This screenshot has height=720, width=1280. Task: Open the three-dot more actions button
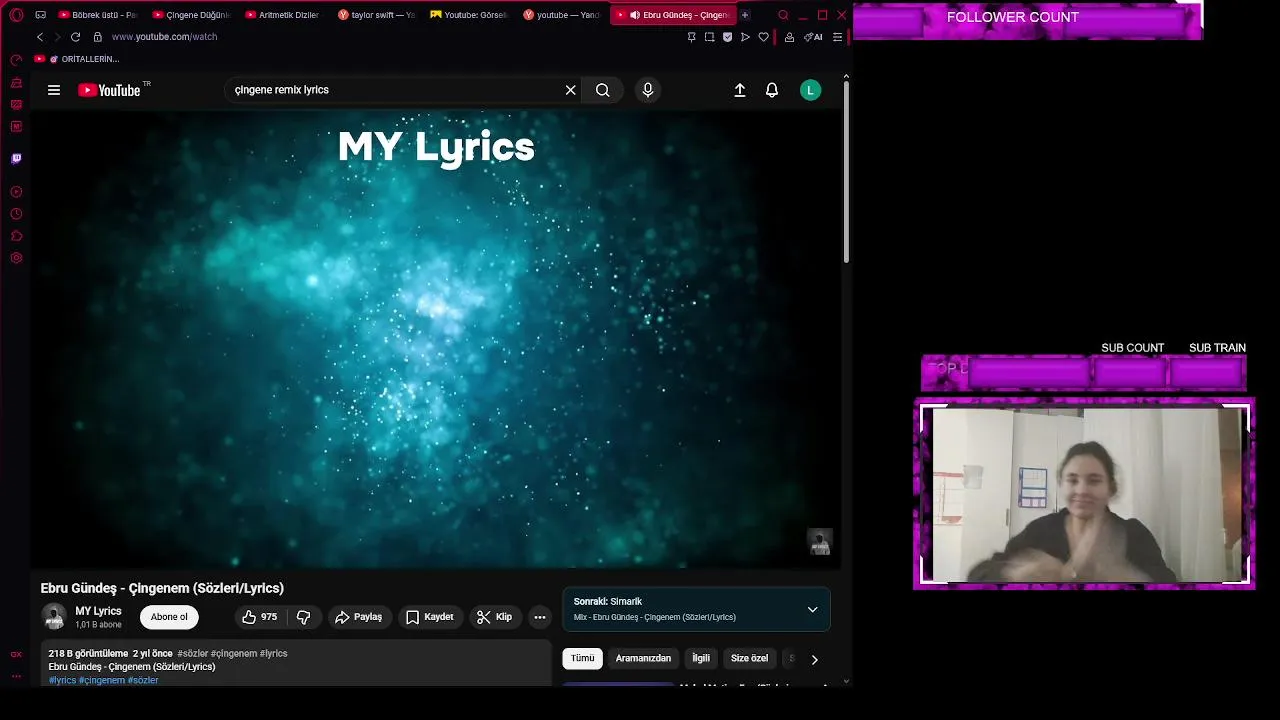click(539, 617)
